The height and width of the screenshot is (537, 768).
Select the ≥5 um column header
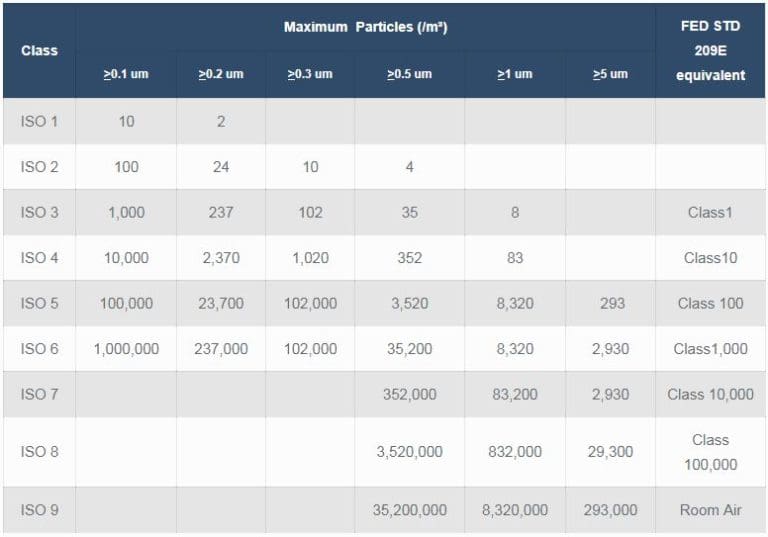[610, 75]
